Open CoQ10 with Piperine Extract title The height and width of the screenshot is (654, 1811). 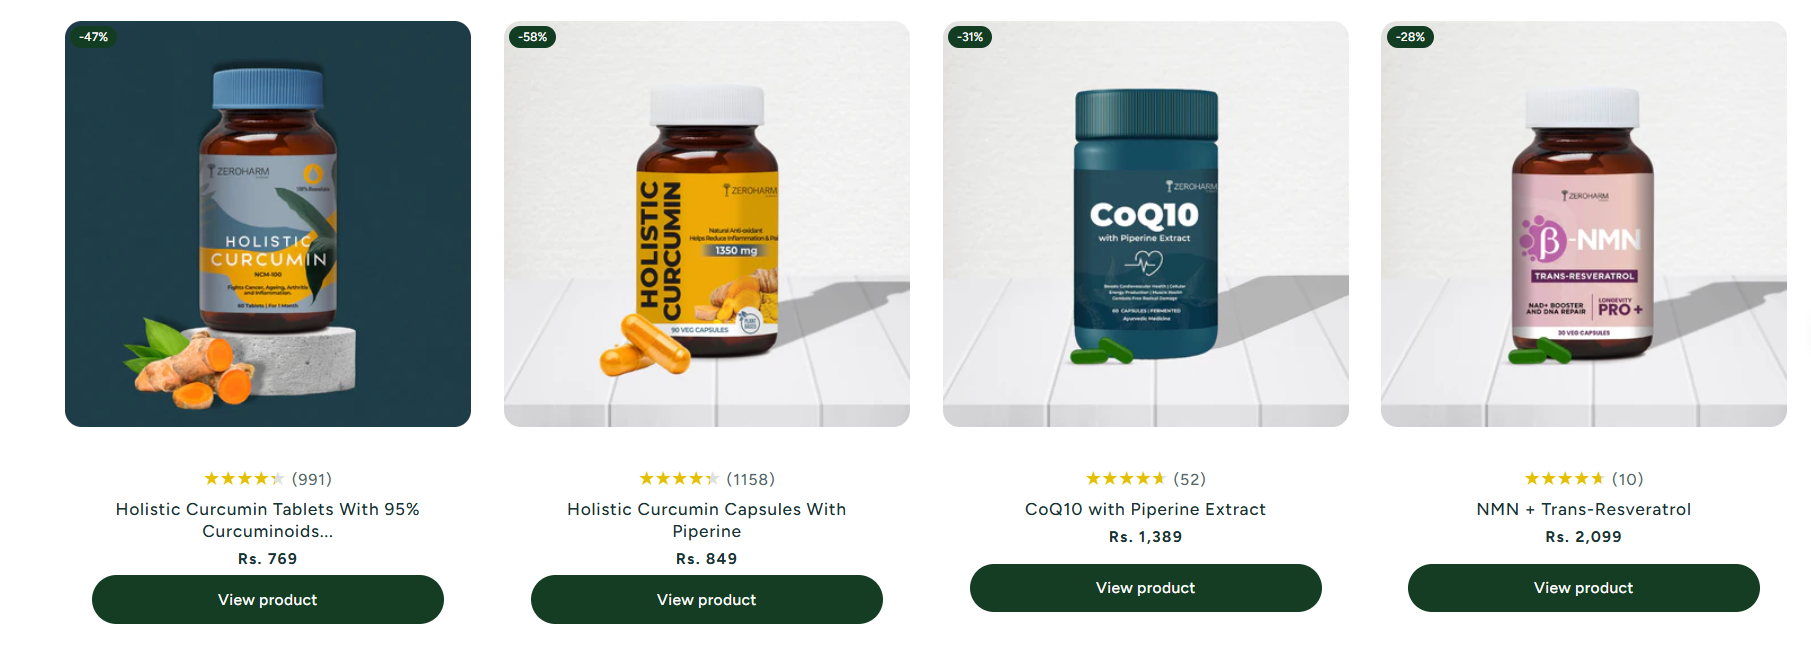click(1146, 509)
